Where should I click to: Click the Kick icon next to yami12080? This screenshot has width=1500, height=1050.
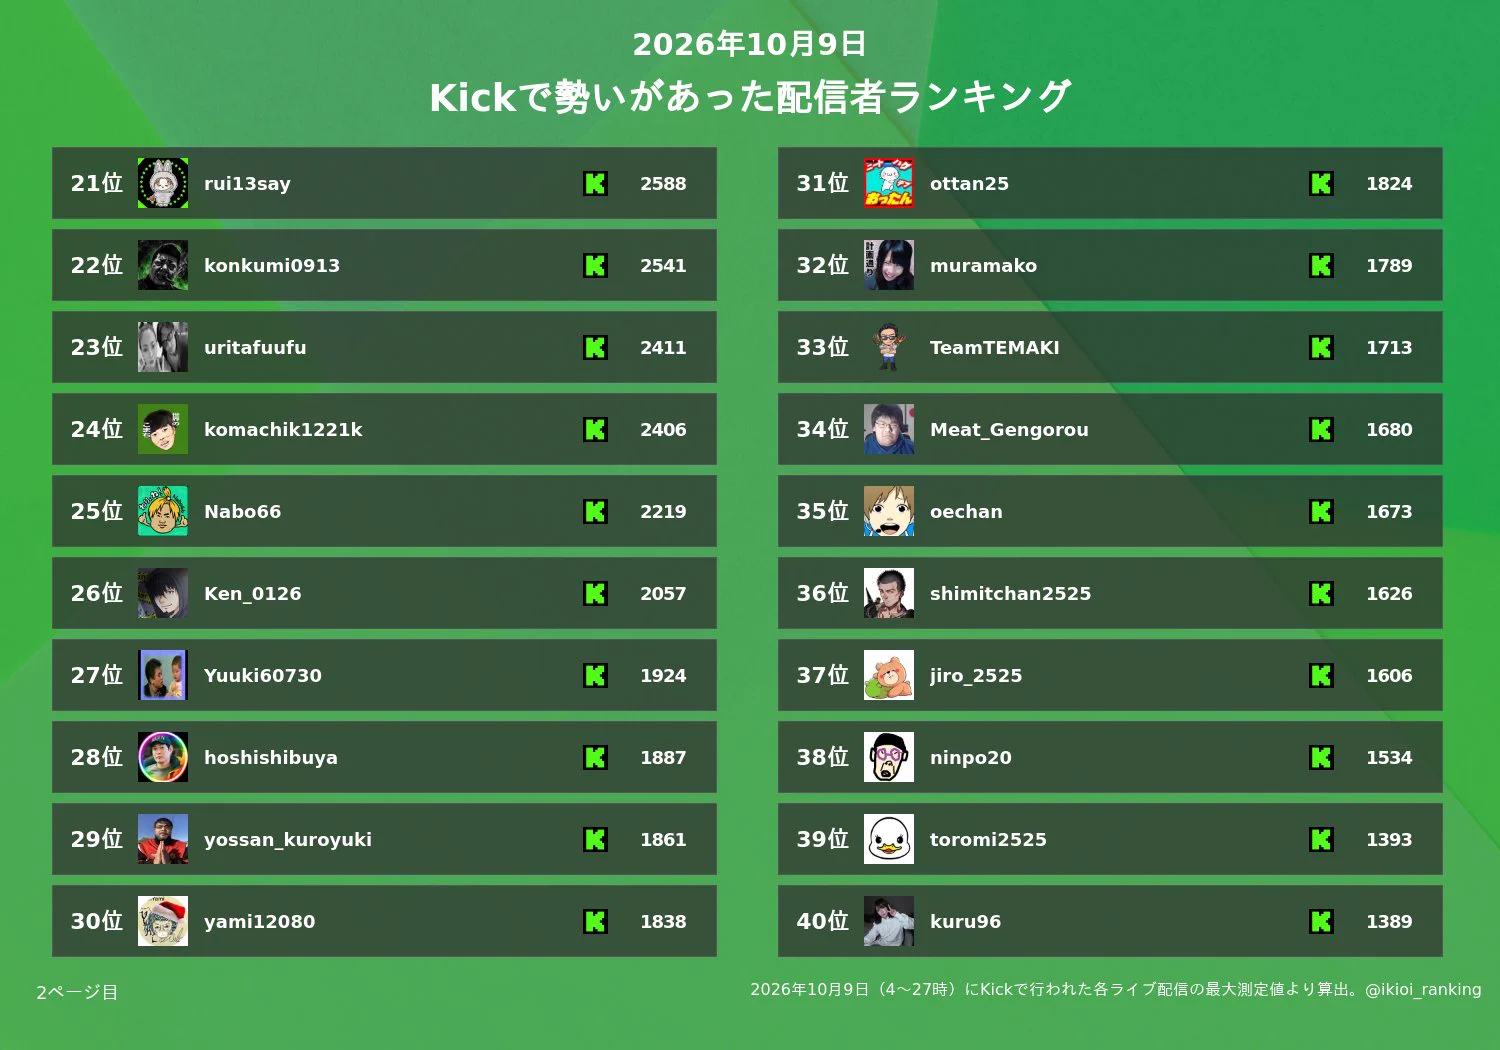(x=595, y=921)
